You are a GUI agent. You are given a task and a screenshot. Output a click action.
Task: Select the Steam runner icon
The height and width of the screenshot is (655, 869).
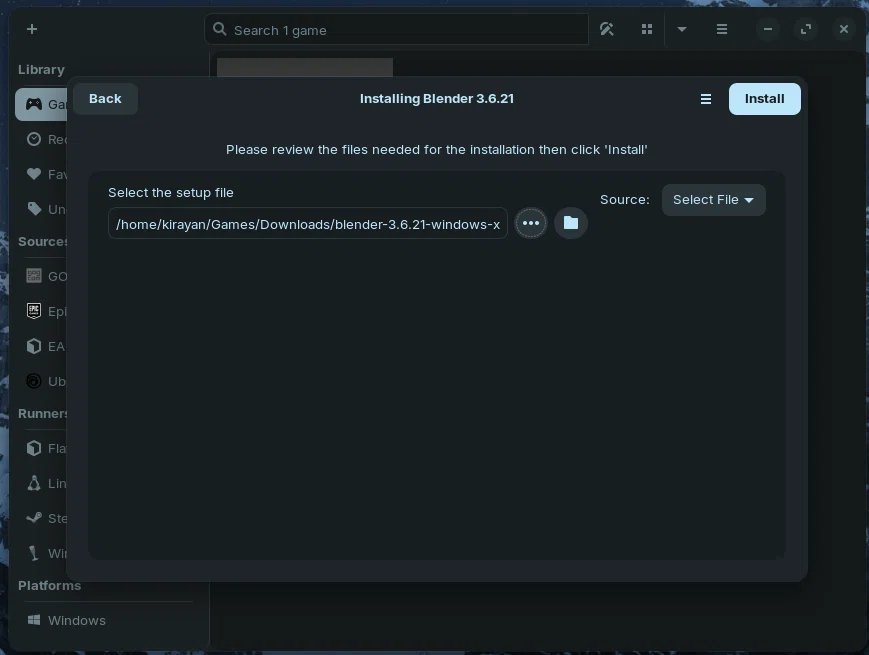34,518
